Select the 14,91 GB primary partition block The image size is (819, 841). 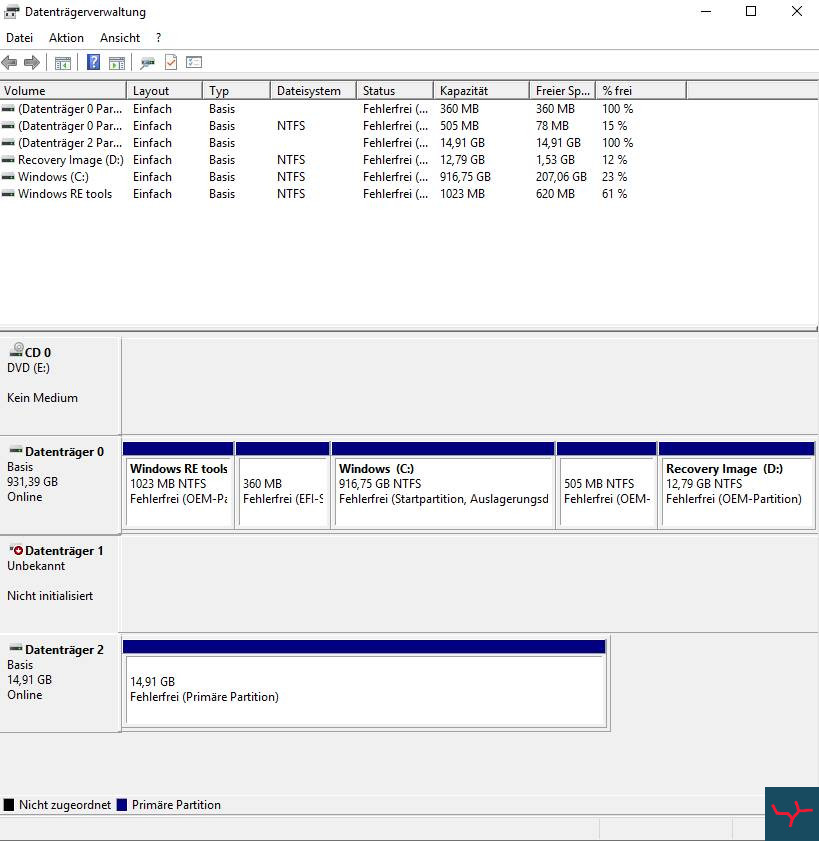pyautogui.click(x=364, y=689)
